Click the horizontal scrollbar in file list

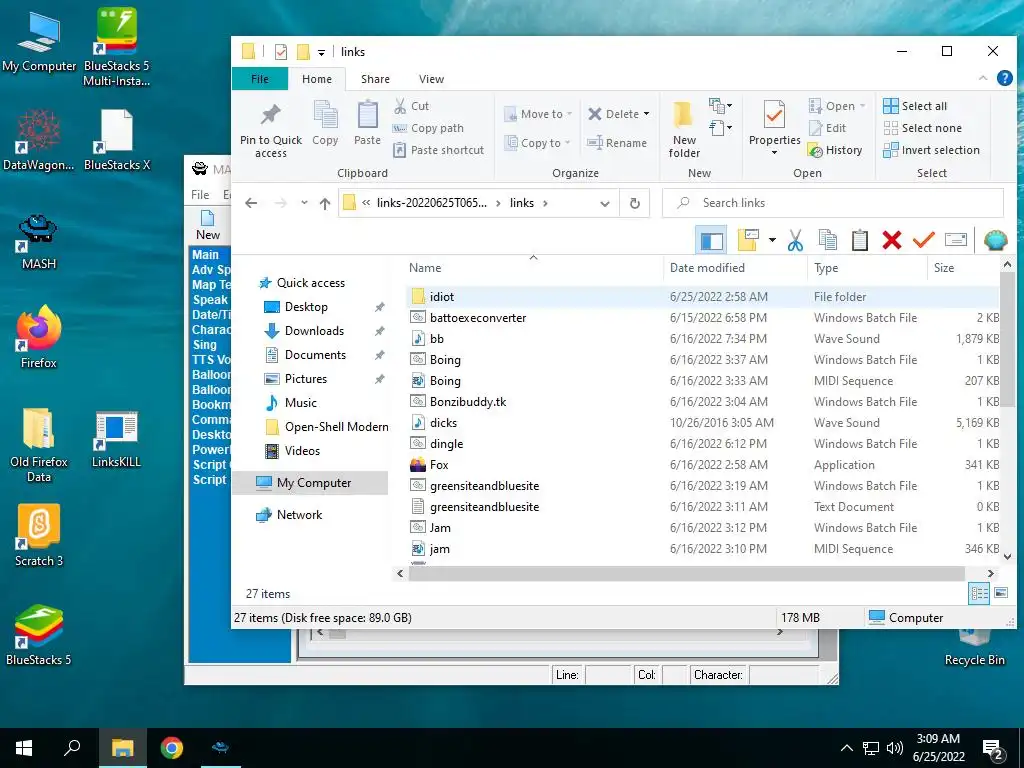point(686,573)
